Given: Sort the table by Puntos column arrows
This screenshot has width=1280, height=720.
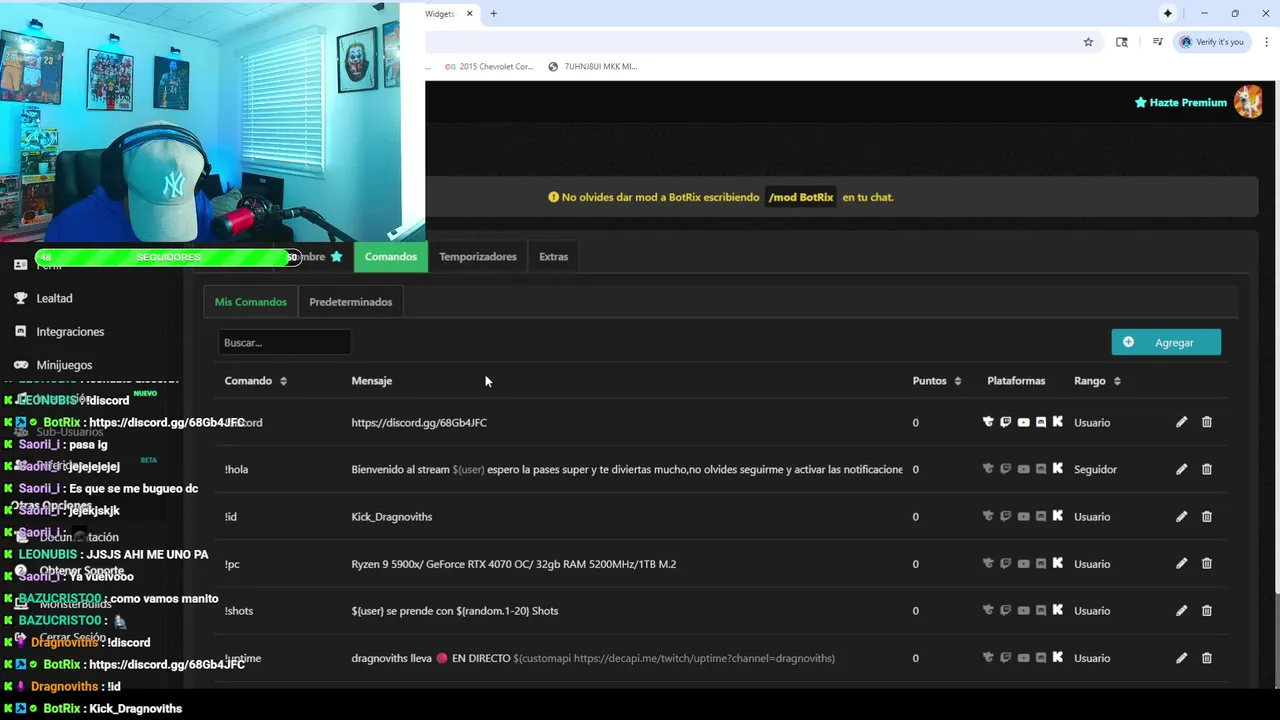Looking at the screenshot, I should pos(958,381).
